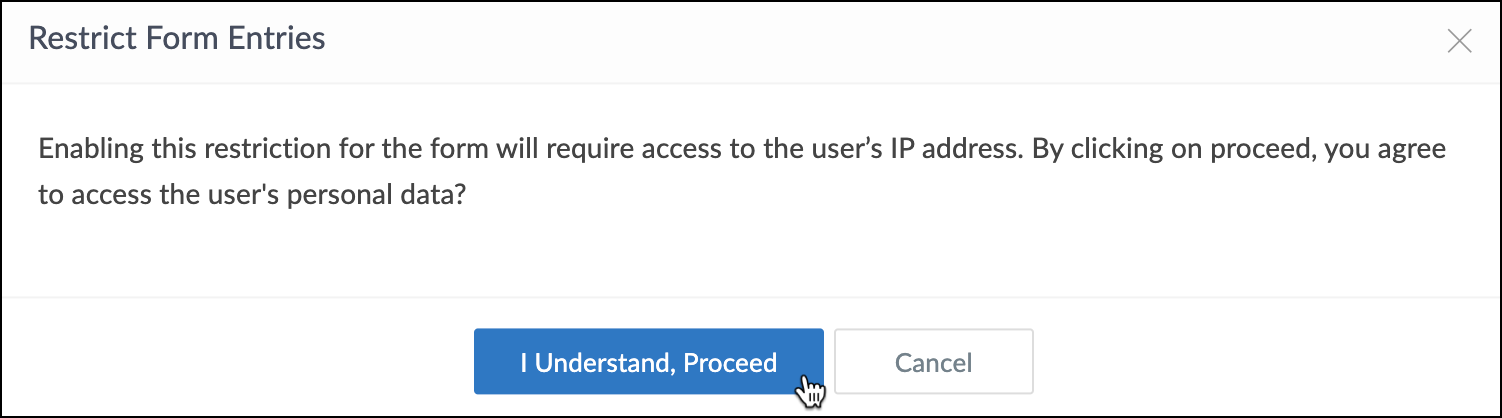Click the second line of the warning message
The image size is (1502, 418).
click(252, 196)
